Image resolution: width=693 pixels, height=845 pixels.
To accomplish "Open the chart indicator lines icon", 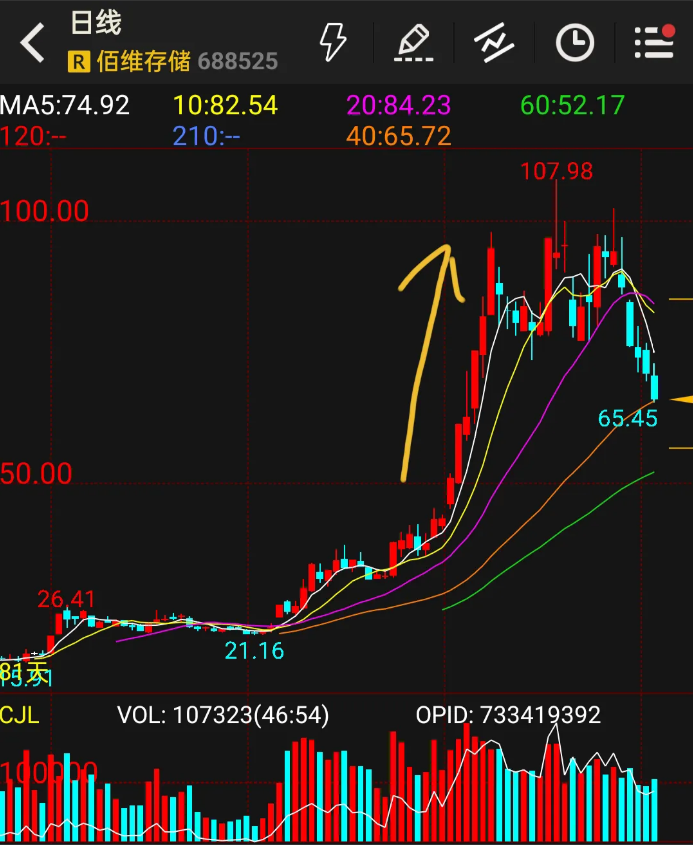I will pyautogui.click(x=494, y=42).
